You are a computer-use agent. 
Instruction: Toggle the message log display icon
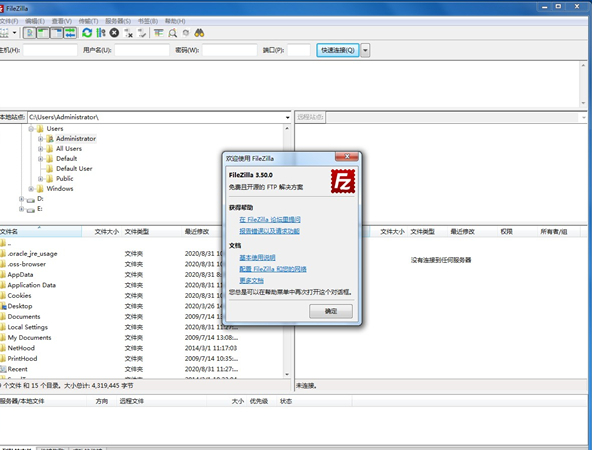[x=29, y=33]
